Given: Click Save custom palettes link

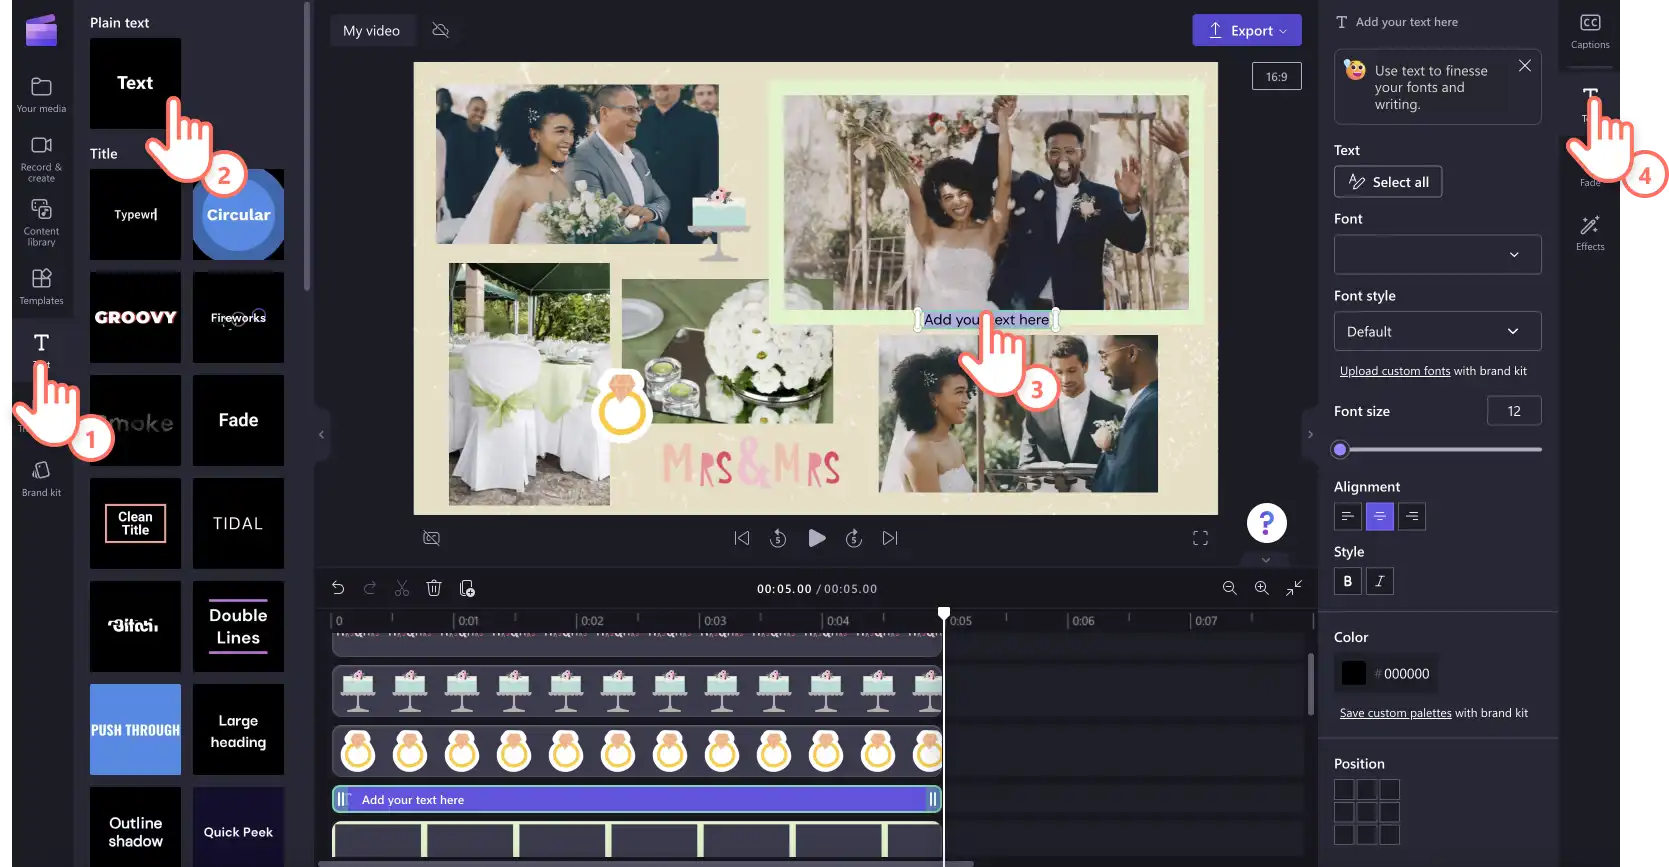Looking at the screenshot, I should pos(1395,713).
